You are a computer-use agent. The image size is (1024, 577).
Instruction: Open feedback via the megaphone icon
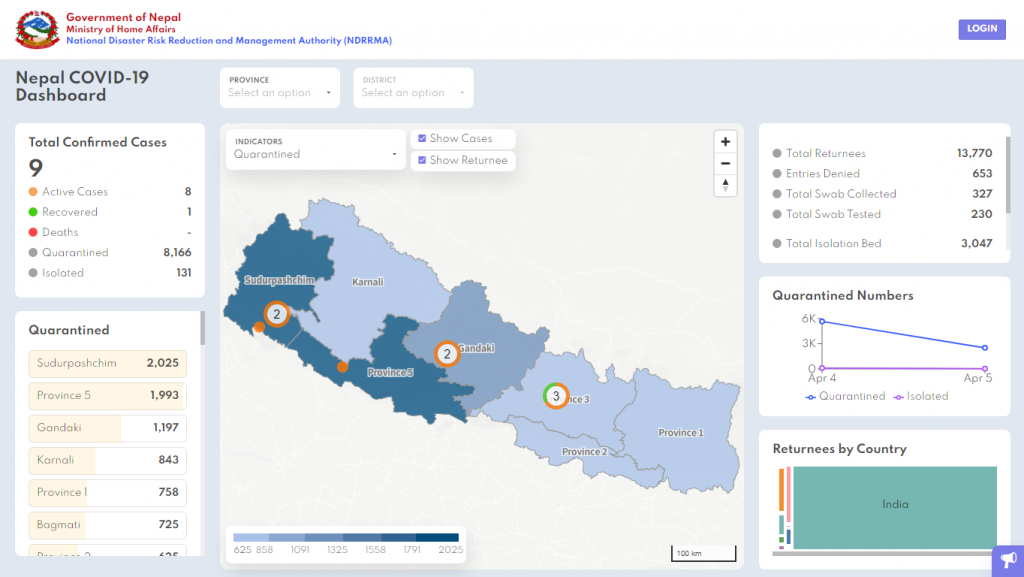pyautogui.click(x=1008, y=561)
